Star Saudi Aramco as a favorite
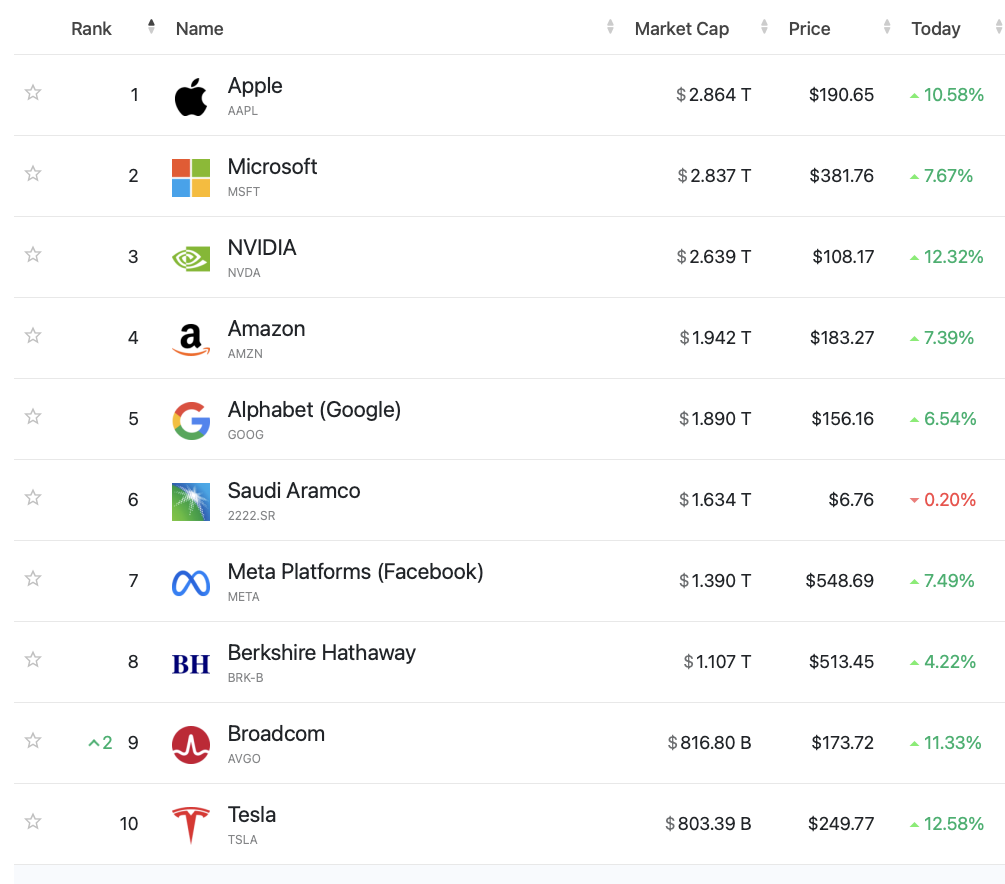This screenshot has width=1005, height=884. [x=33, y=498]
